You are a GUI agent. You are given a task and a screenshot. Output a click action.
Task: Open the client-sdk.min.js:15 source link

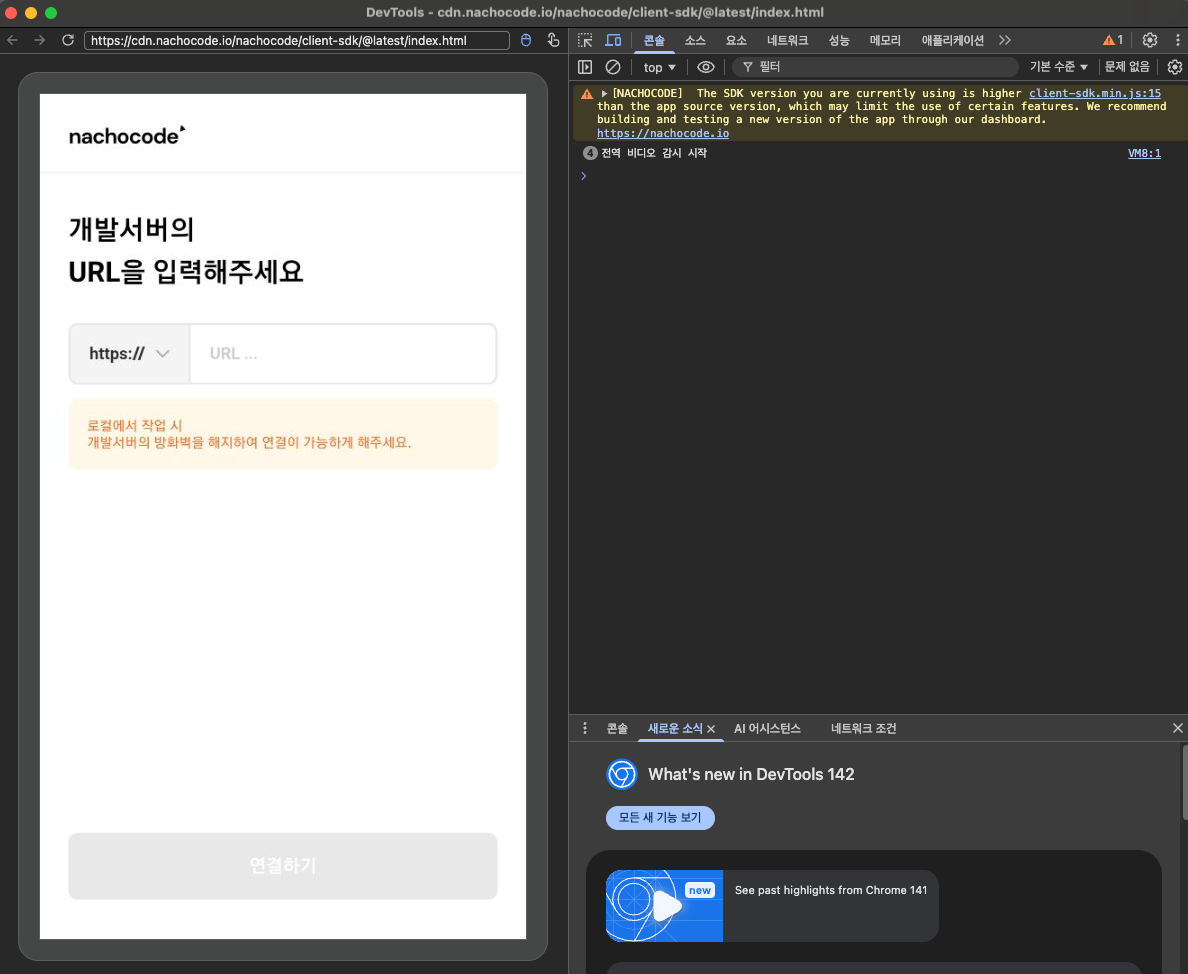pos(1094,93)
